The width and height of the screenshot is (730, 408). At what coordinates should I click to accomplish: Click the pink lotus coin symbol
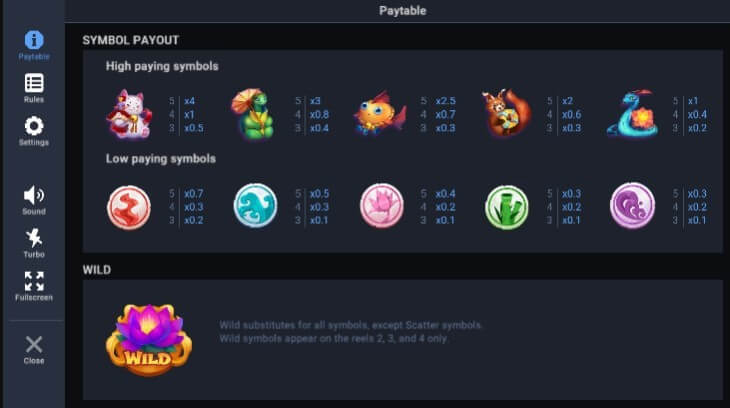pos(381,206)
